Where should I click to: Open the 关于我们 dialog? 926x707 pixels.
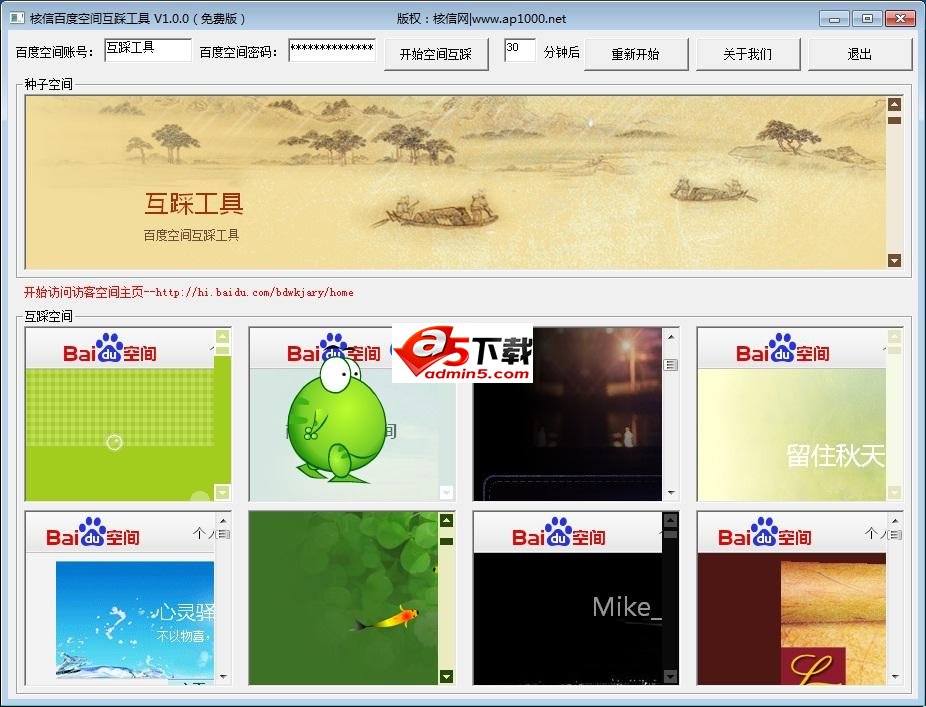click(748, 55)
